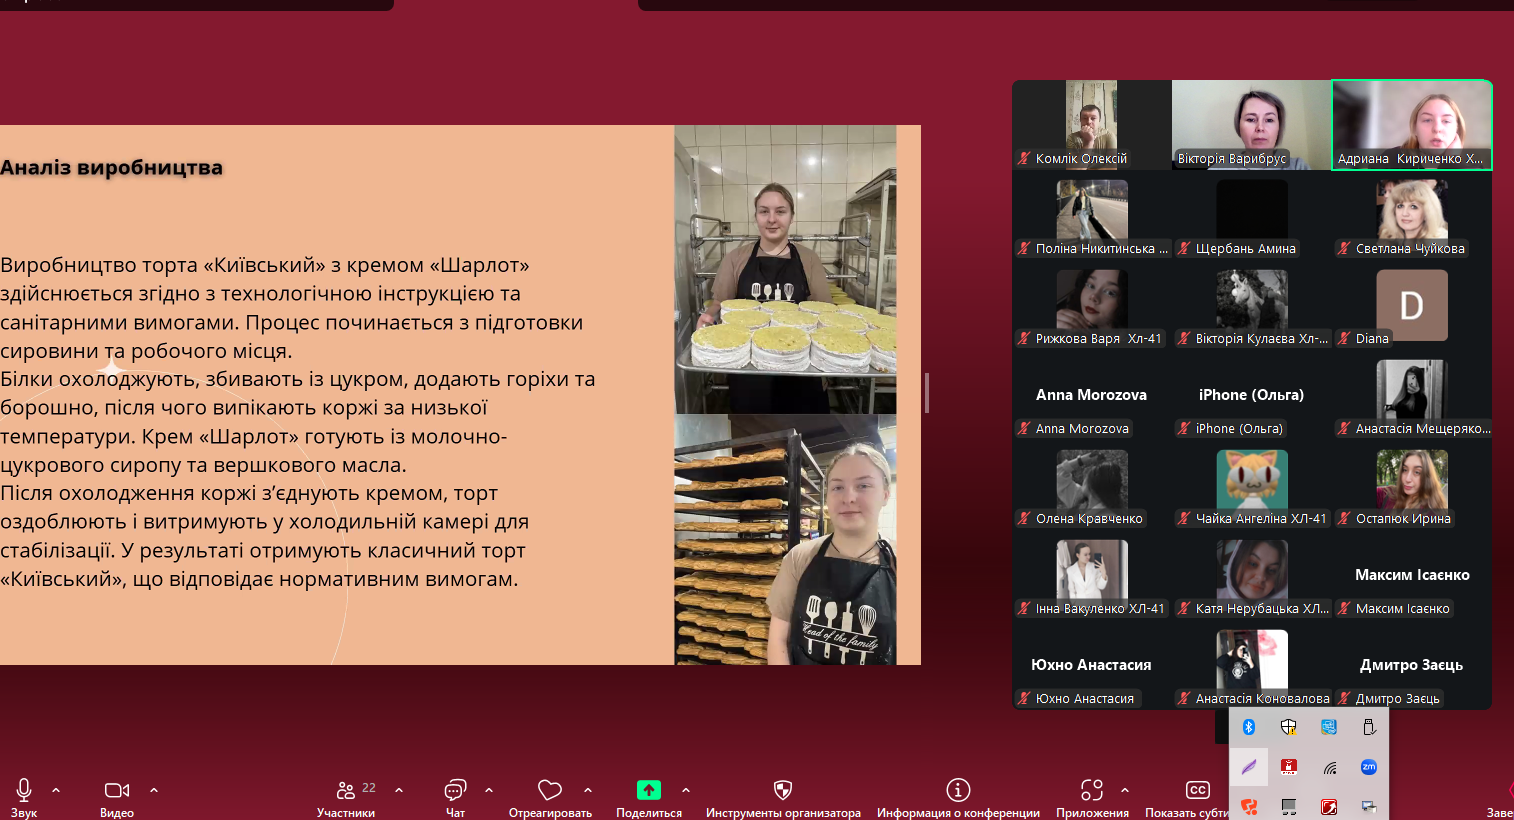The image size is (1514, 820).
Task: Select Вікторія Варибрус video tile
Action: (x=1251, y=125)
